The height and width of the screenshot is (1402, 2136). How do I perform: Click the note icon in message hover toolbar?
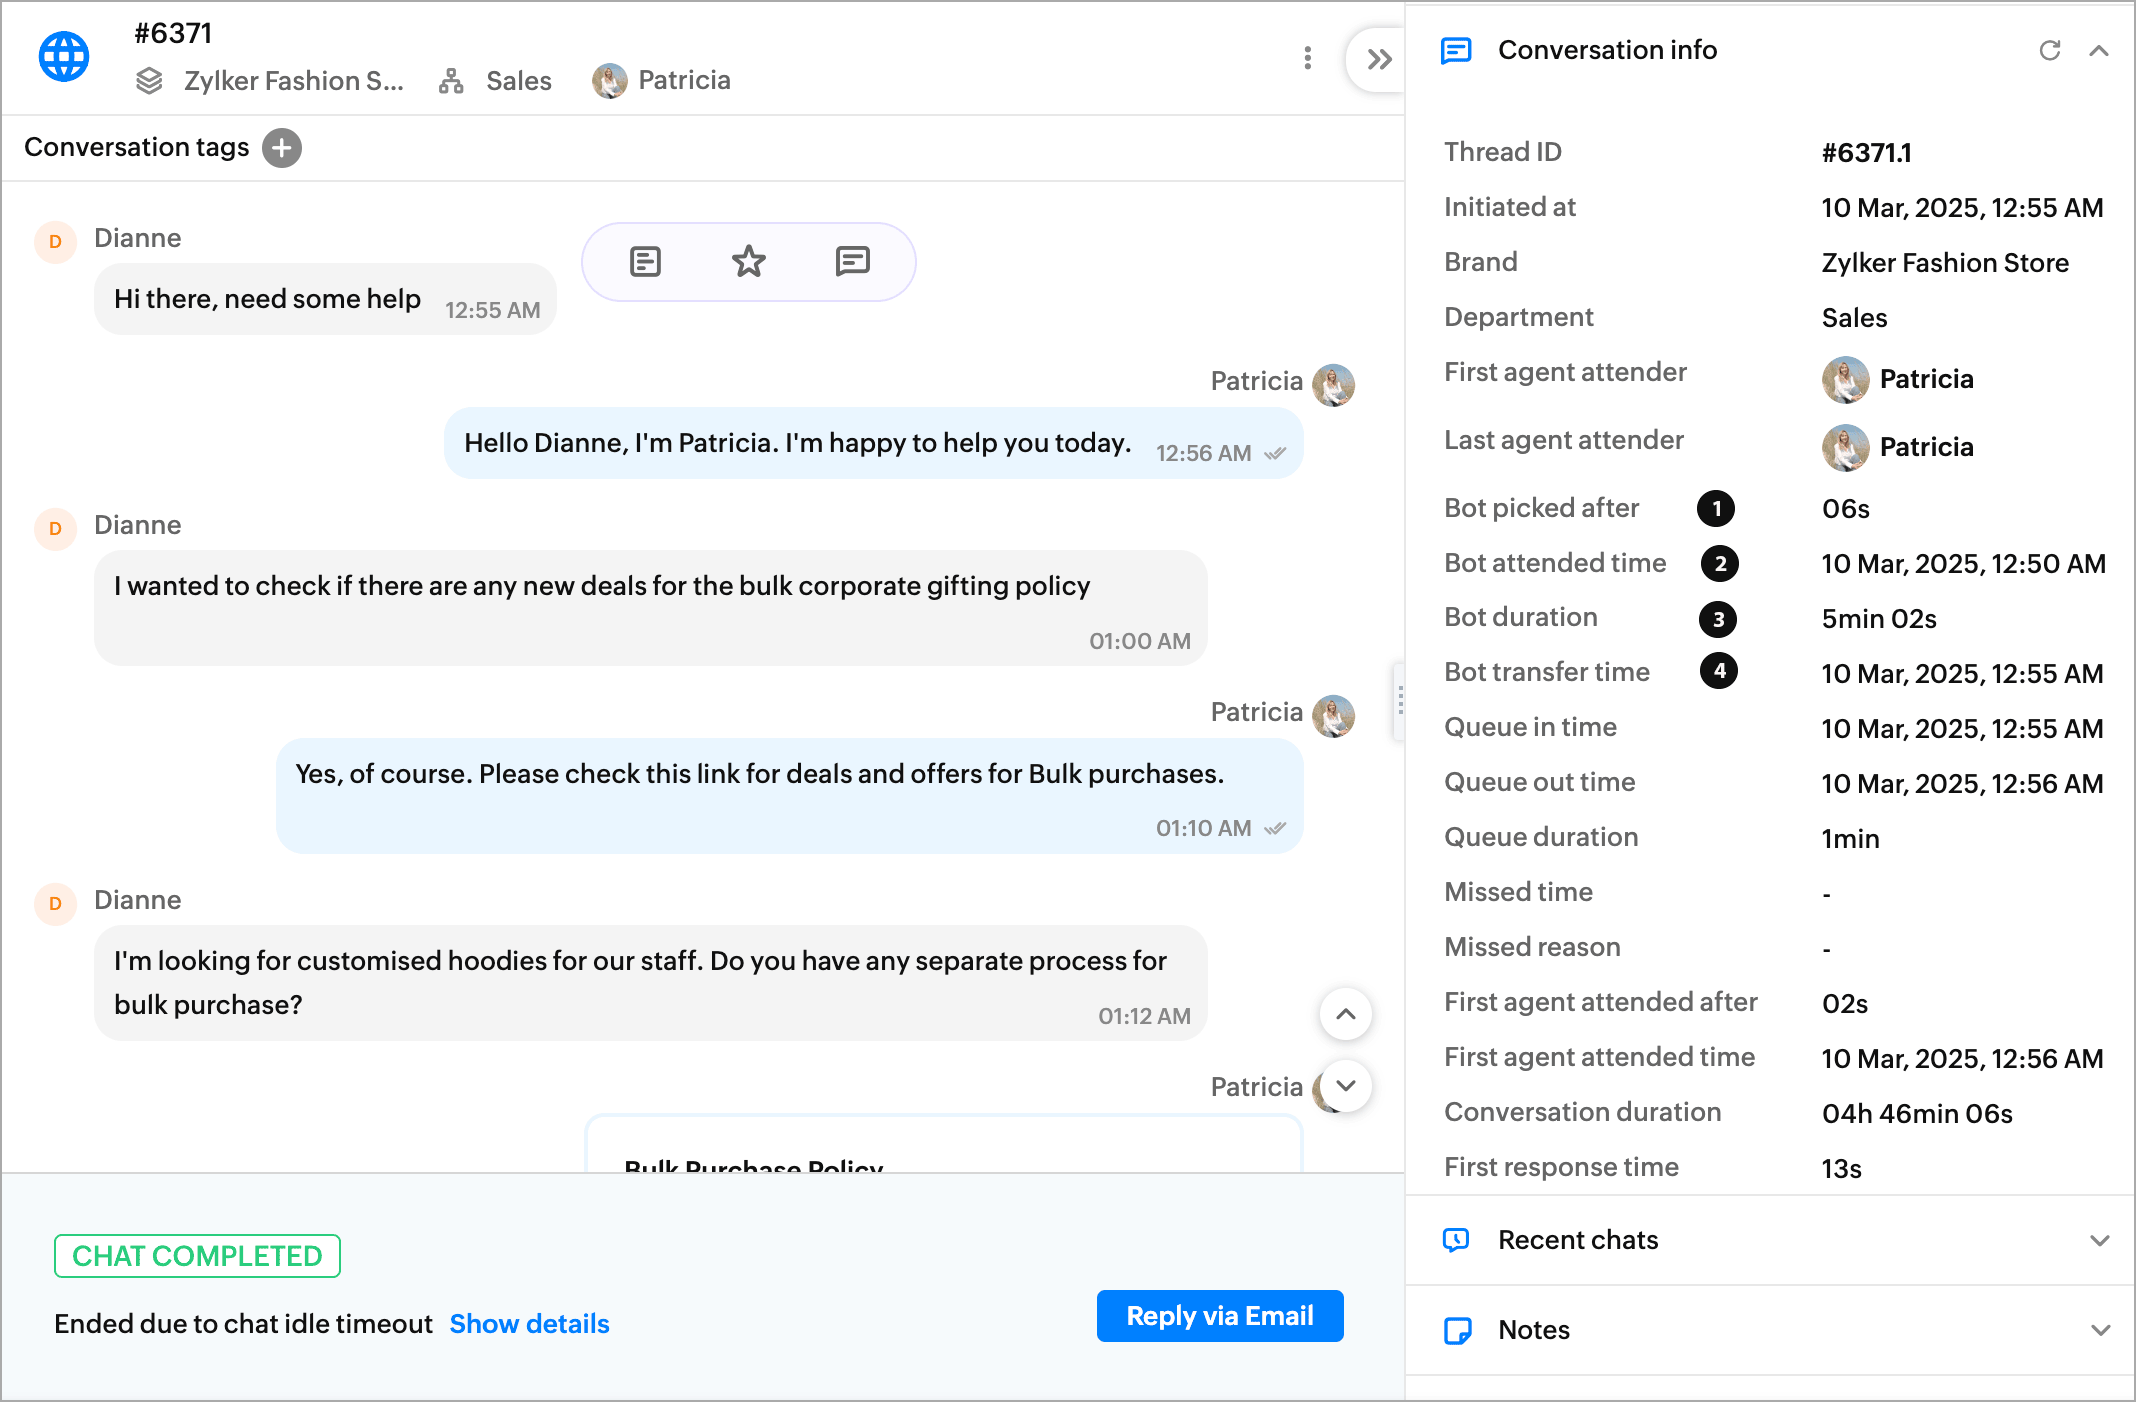tap(645, 262)
